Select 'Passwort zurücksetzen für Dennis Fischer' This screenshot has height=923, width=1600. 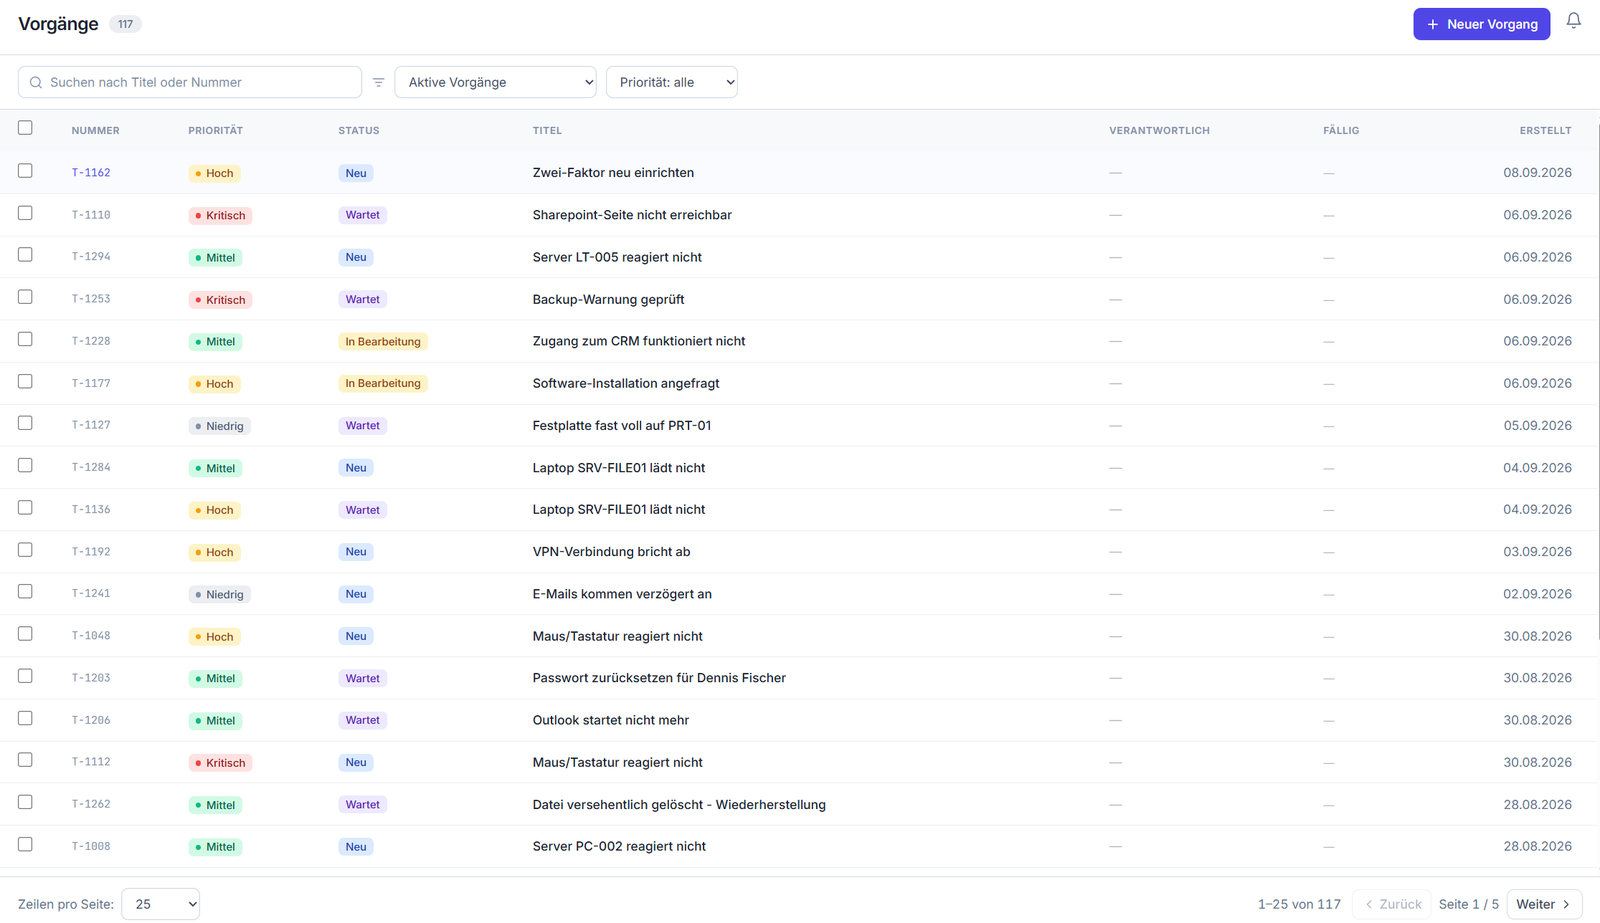tap(659, 678)
